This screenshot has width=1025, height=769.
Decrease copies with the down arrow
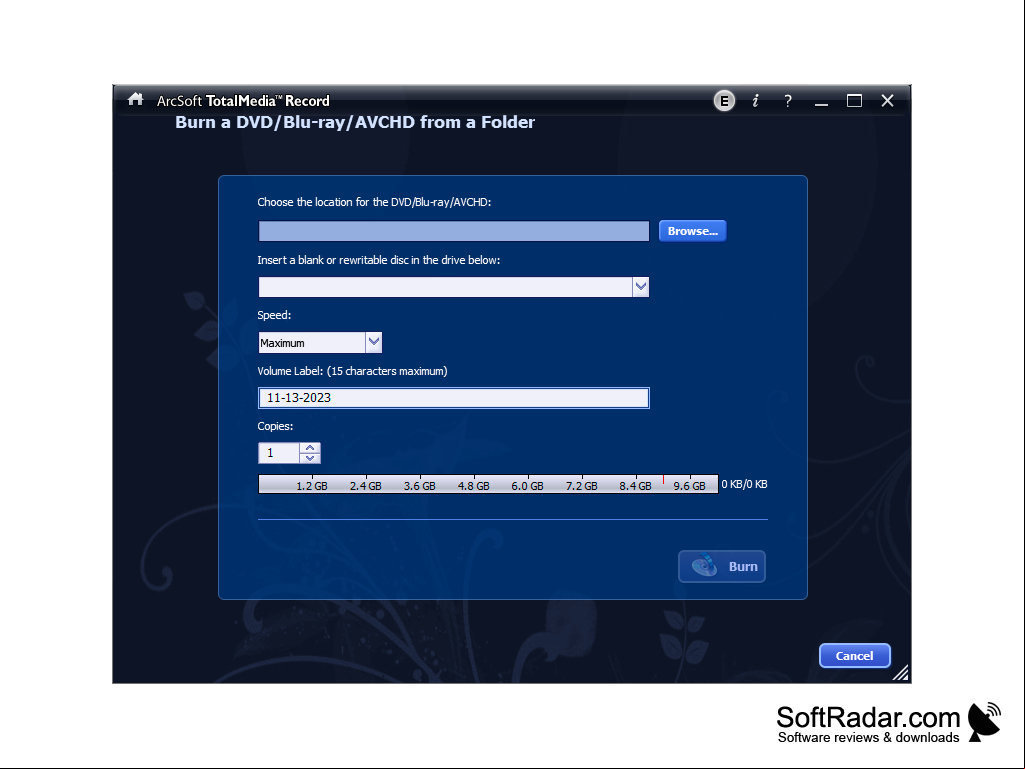click(310, 458)
